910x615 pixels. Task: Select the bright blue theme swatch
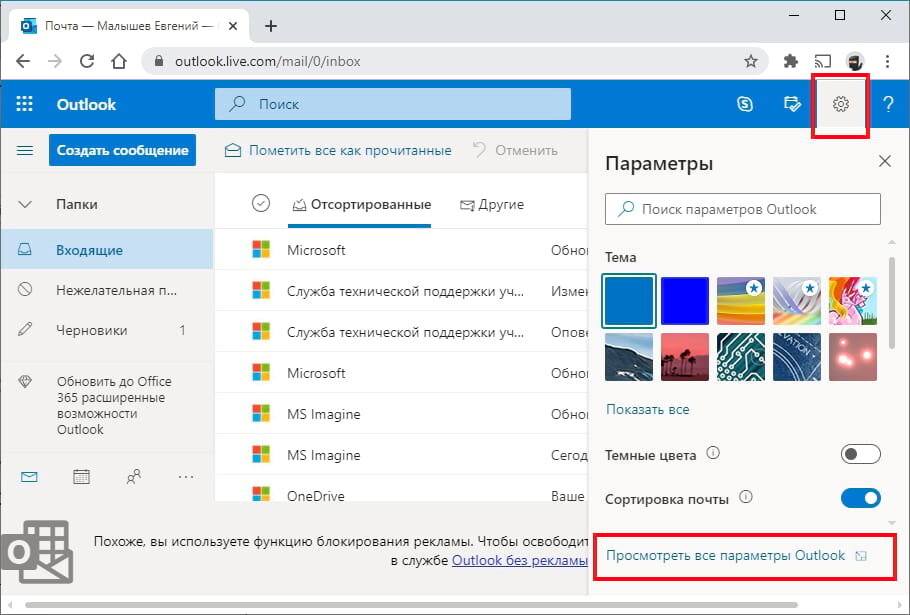[x=685, y=301]
